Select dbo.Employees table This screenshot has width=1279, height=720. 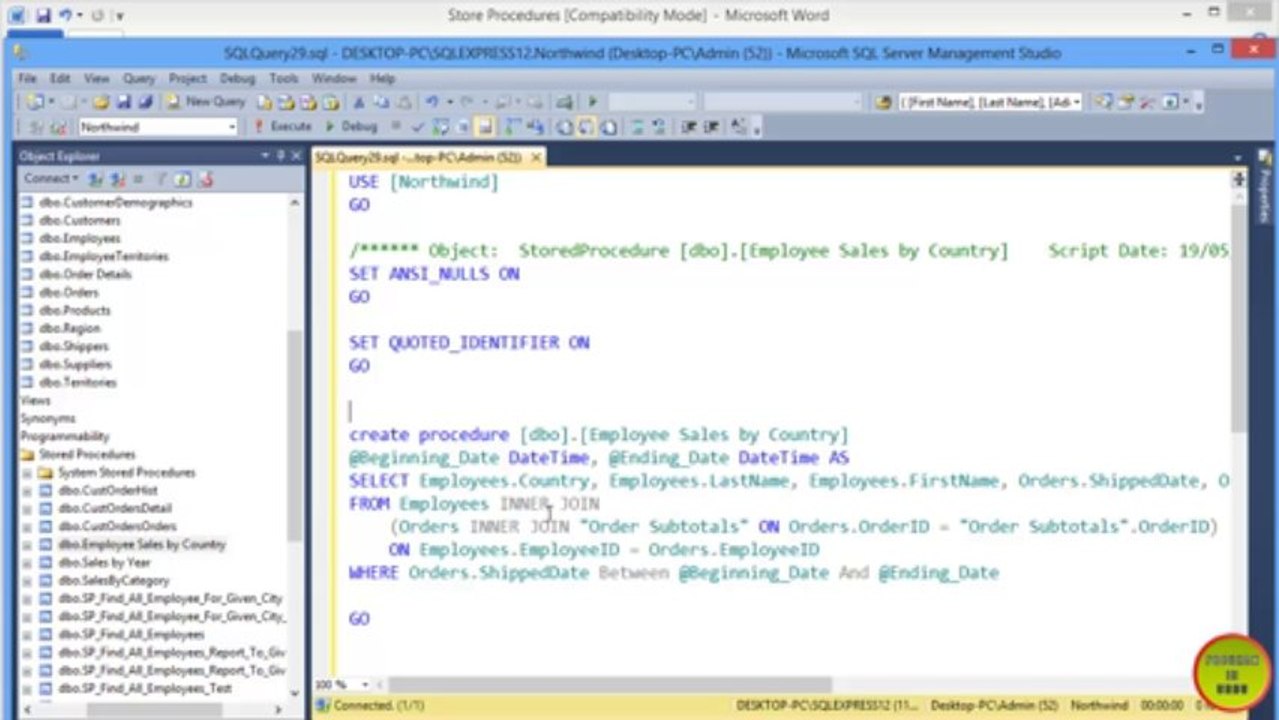click(x=80, y=238)
